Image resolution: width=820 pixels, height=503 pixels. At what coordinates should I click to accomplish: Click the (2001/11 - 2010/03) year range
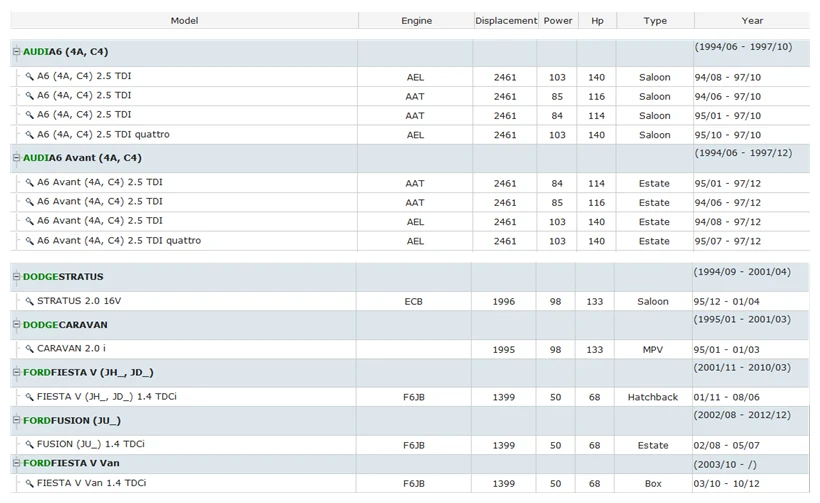click(x=742, y=368)
